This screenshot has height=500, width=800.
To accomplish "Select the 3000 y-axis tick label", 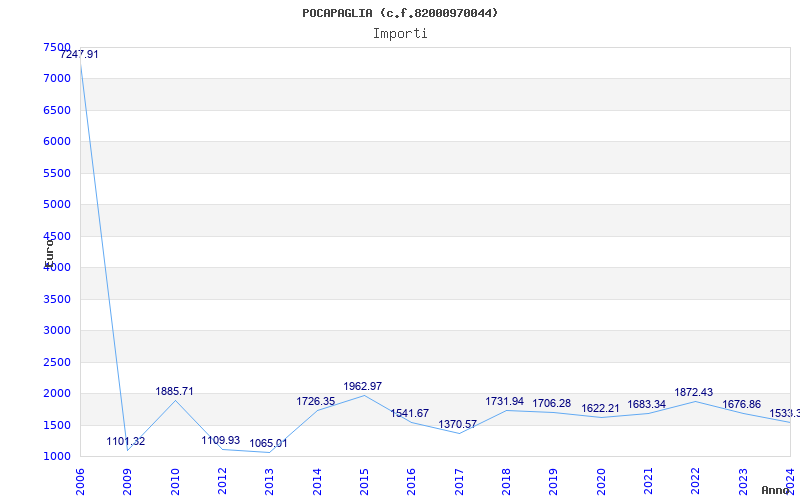I will (57, 330).
